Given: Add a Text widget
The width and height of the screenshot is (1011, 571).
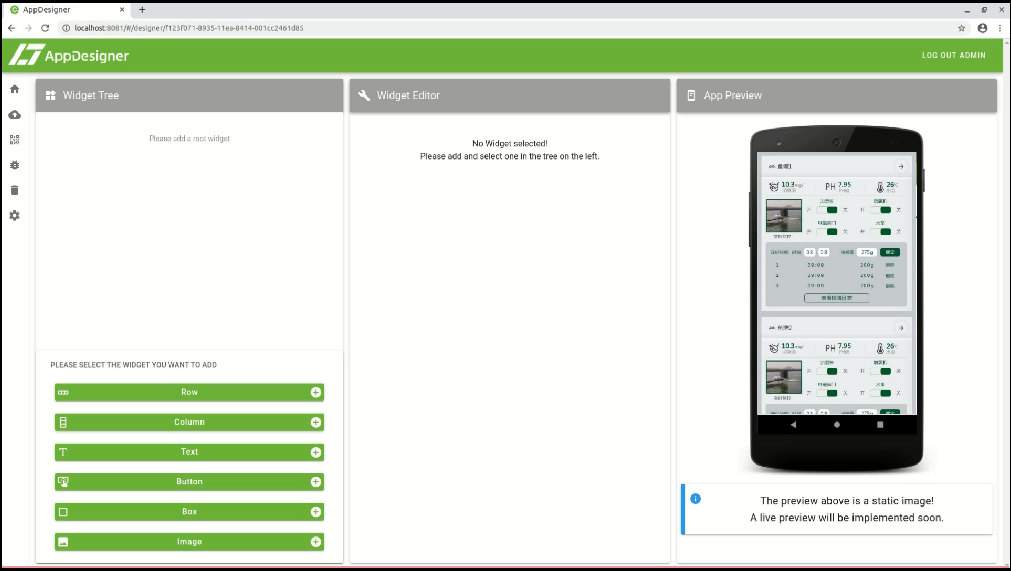Looking at the screenshot, I should click(189, 452).
